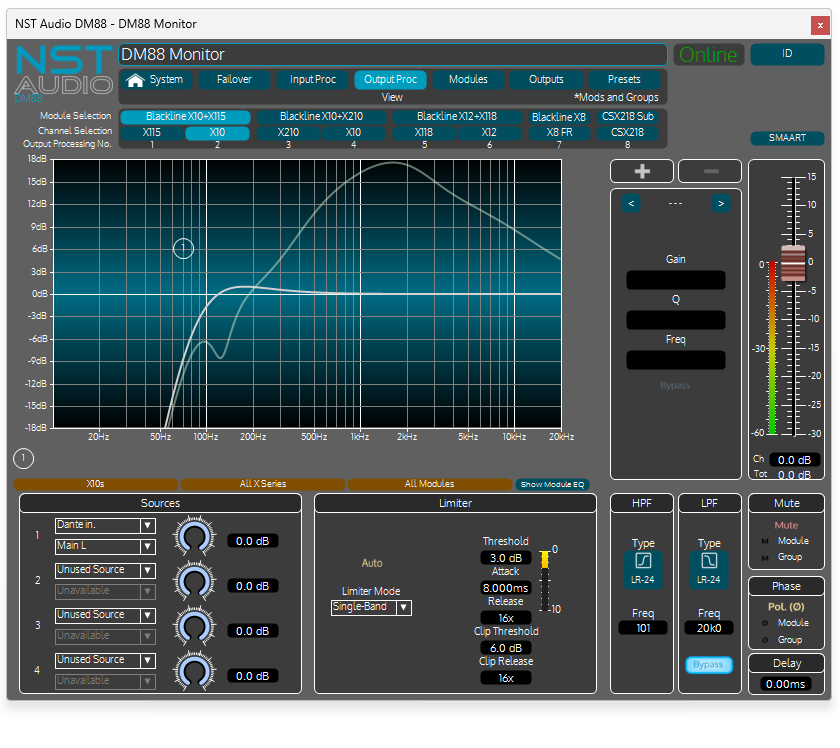Open the Modules tab
The image size is (840, 748).
[x=468, y=80]
